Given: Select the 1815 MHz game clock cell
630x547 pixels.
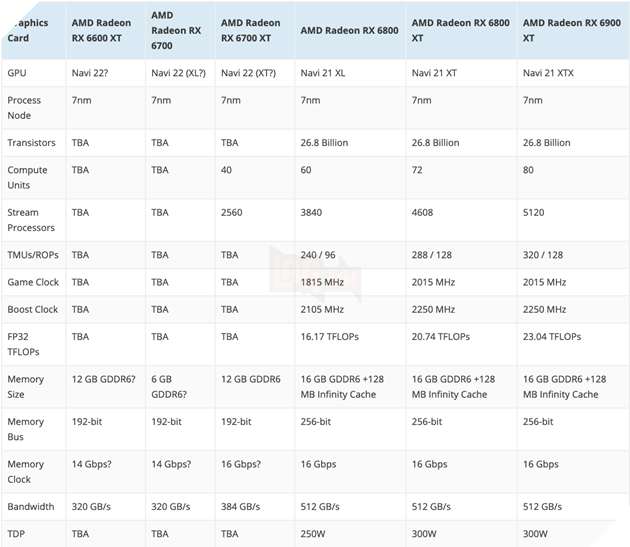Looking at the screenshot, I should click(324, 283).
